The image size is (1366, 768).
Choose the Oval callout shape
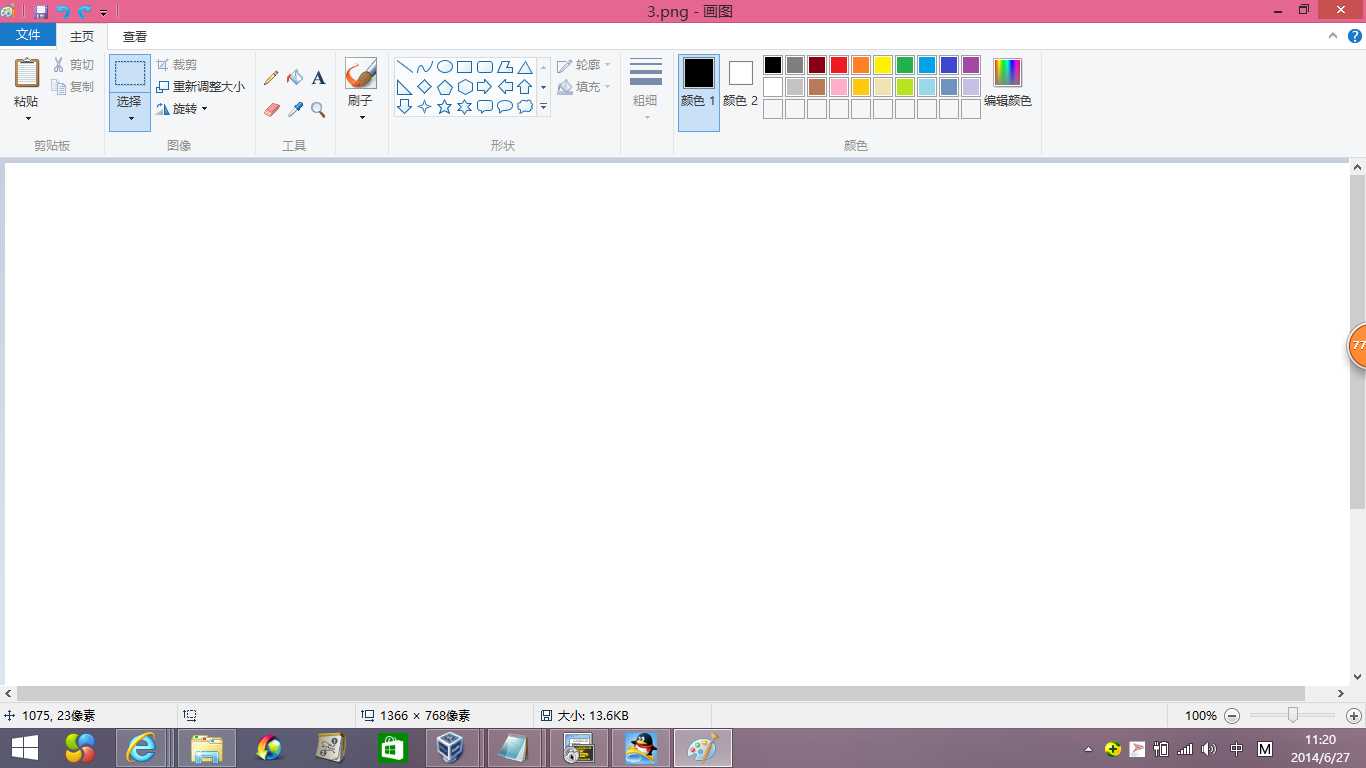point(504,106)
